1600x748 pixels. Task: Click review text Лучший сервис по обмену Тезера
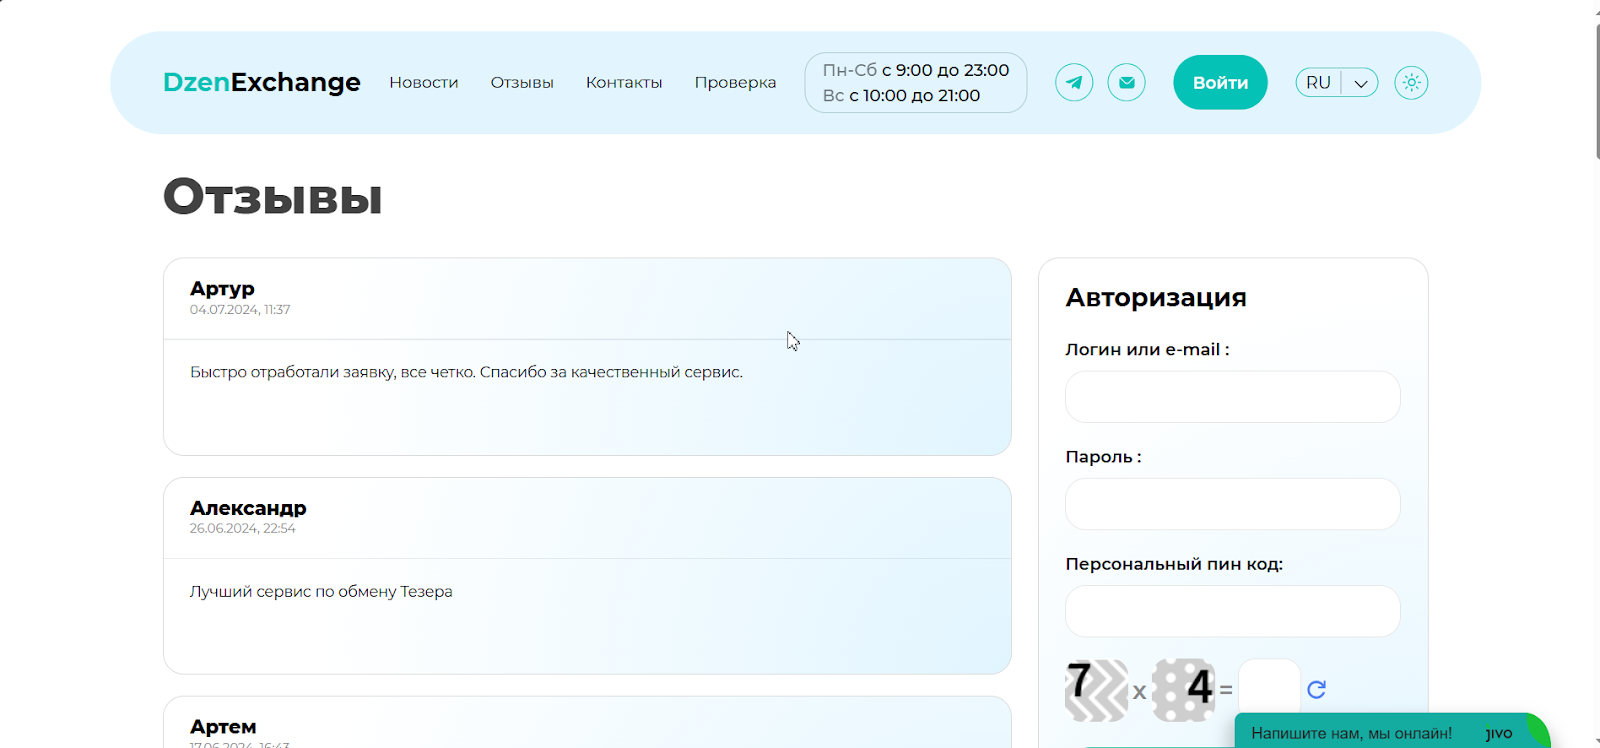(321, 592)
